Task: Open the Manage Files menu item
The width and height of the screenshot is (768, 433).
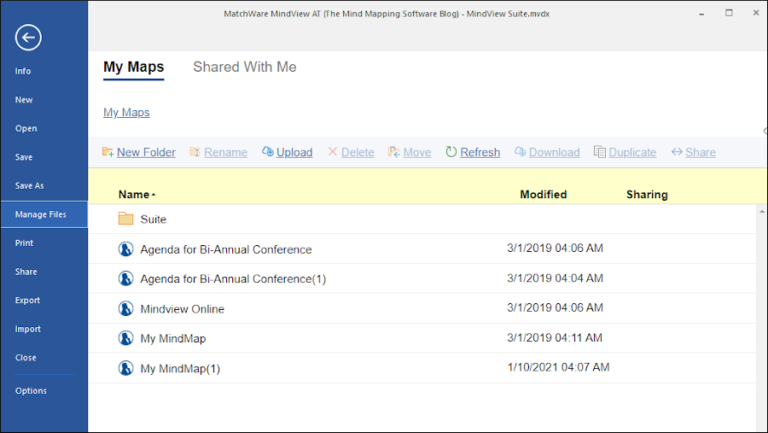Action: tap(41, 214)
